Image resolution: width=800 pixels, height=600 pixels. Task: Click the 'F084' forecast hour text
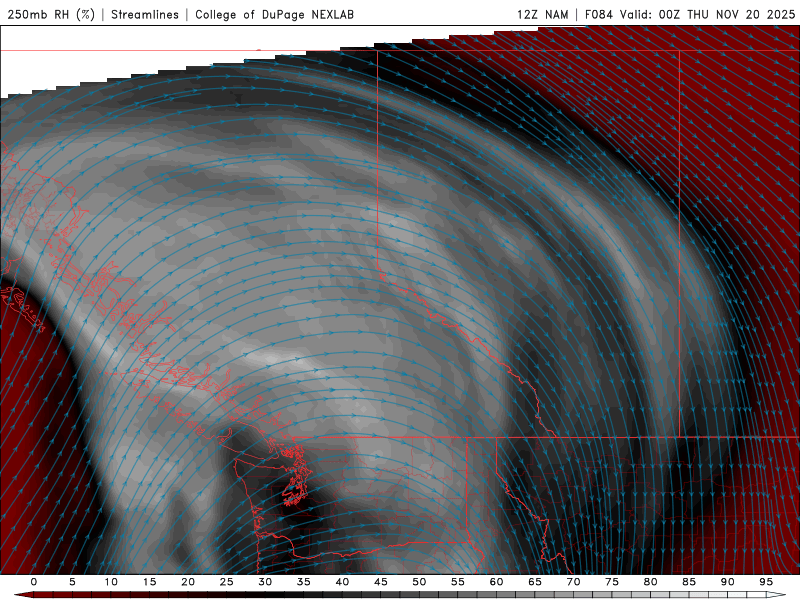[x=598, y=14]
